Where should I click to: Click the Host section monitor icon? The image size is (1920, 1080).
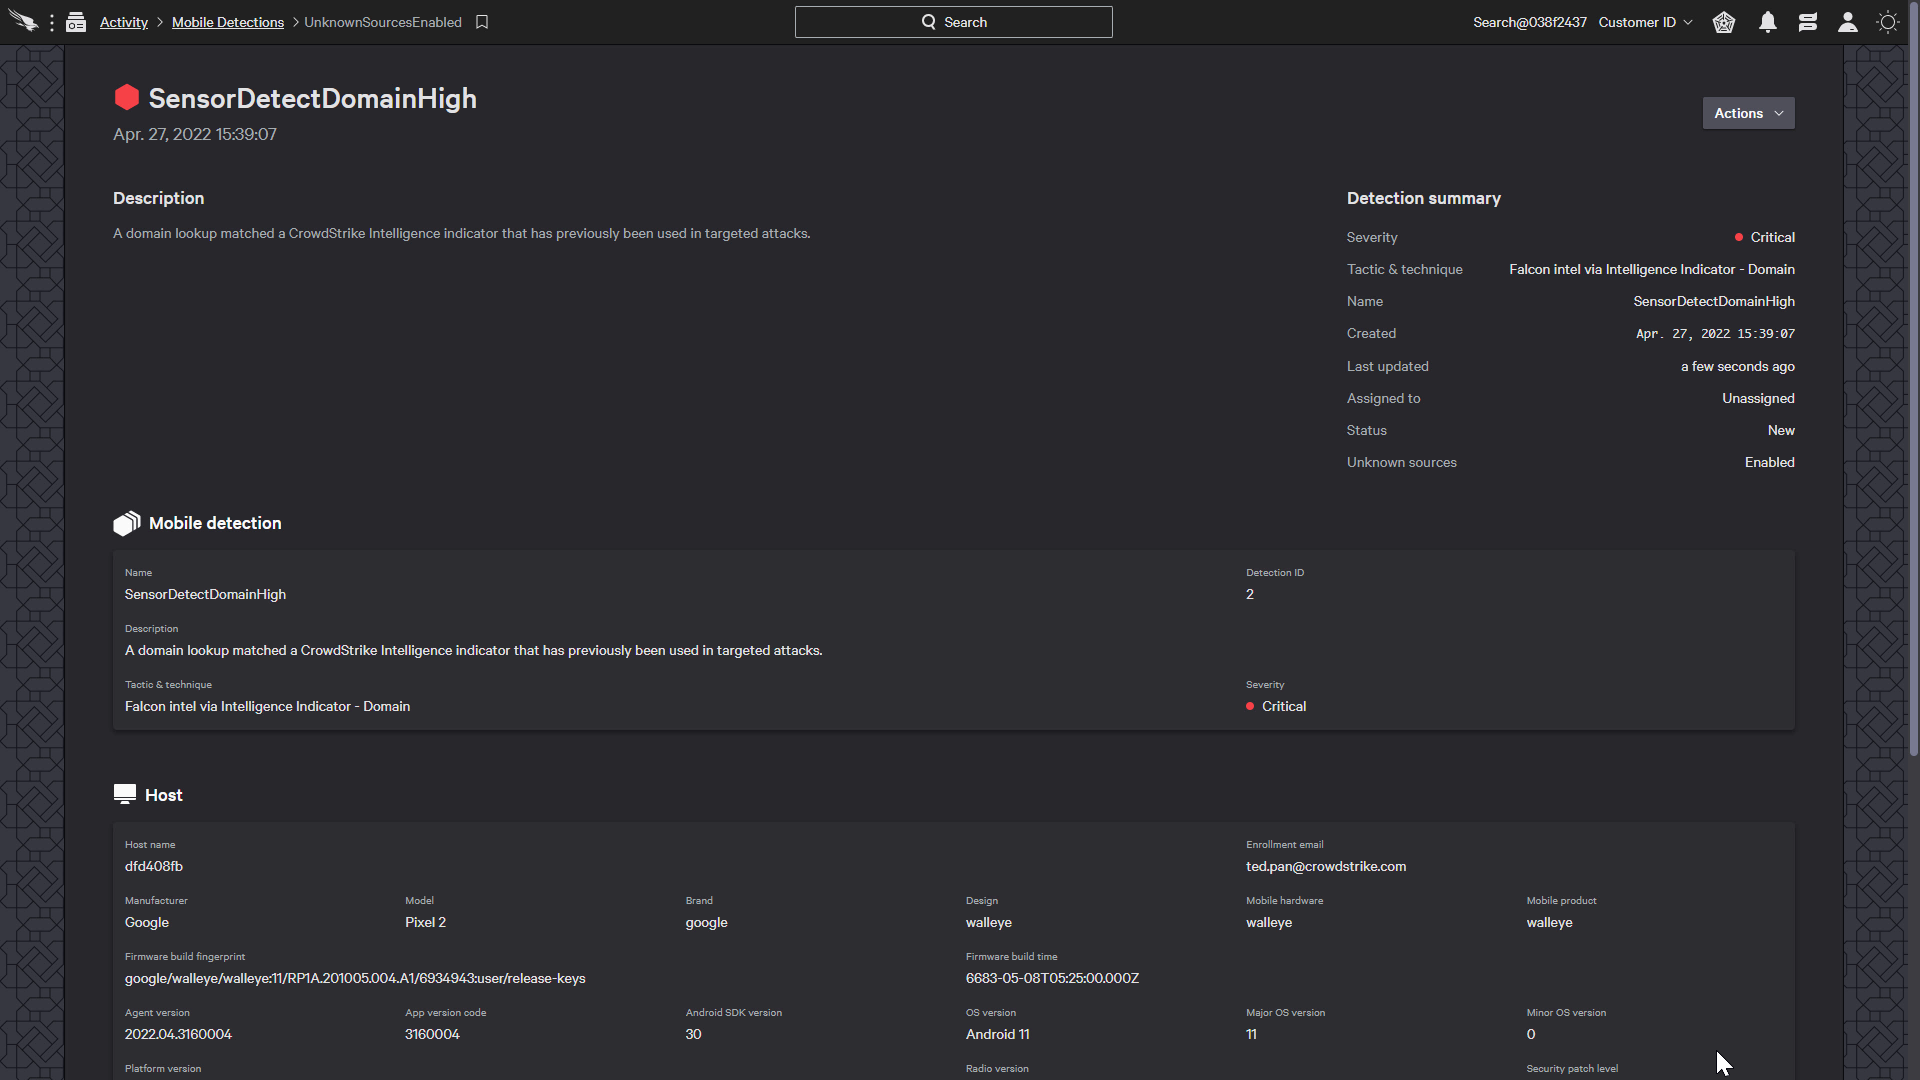point(125,794)
